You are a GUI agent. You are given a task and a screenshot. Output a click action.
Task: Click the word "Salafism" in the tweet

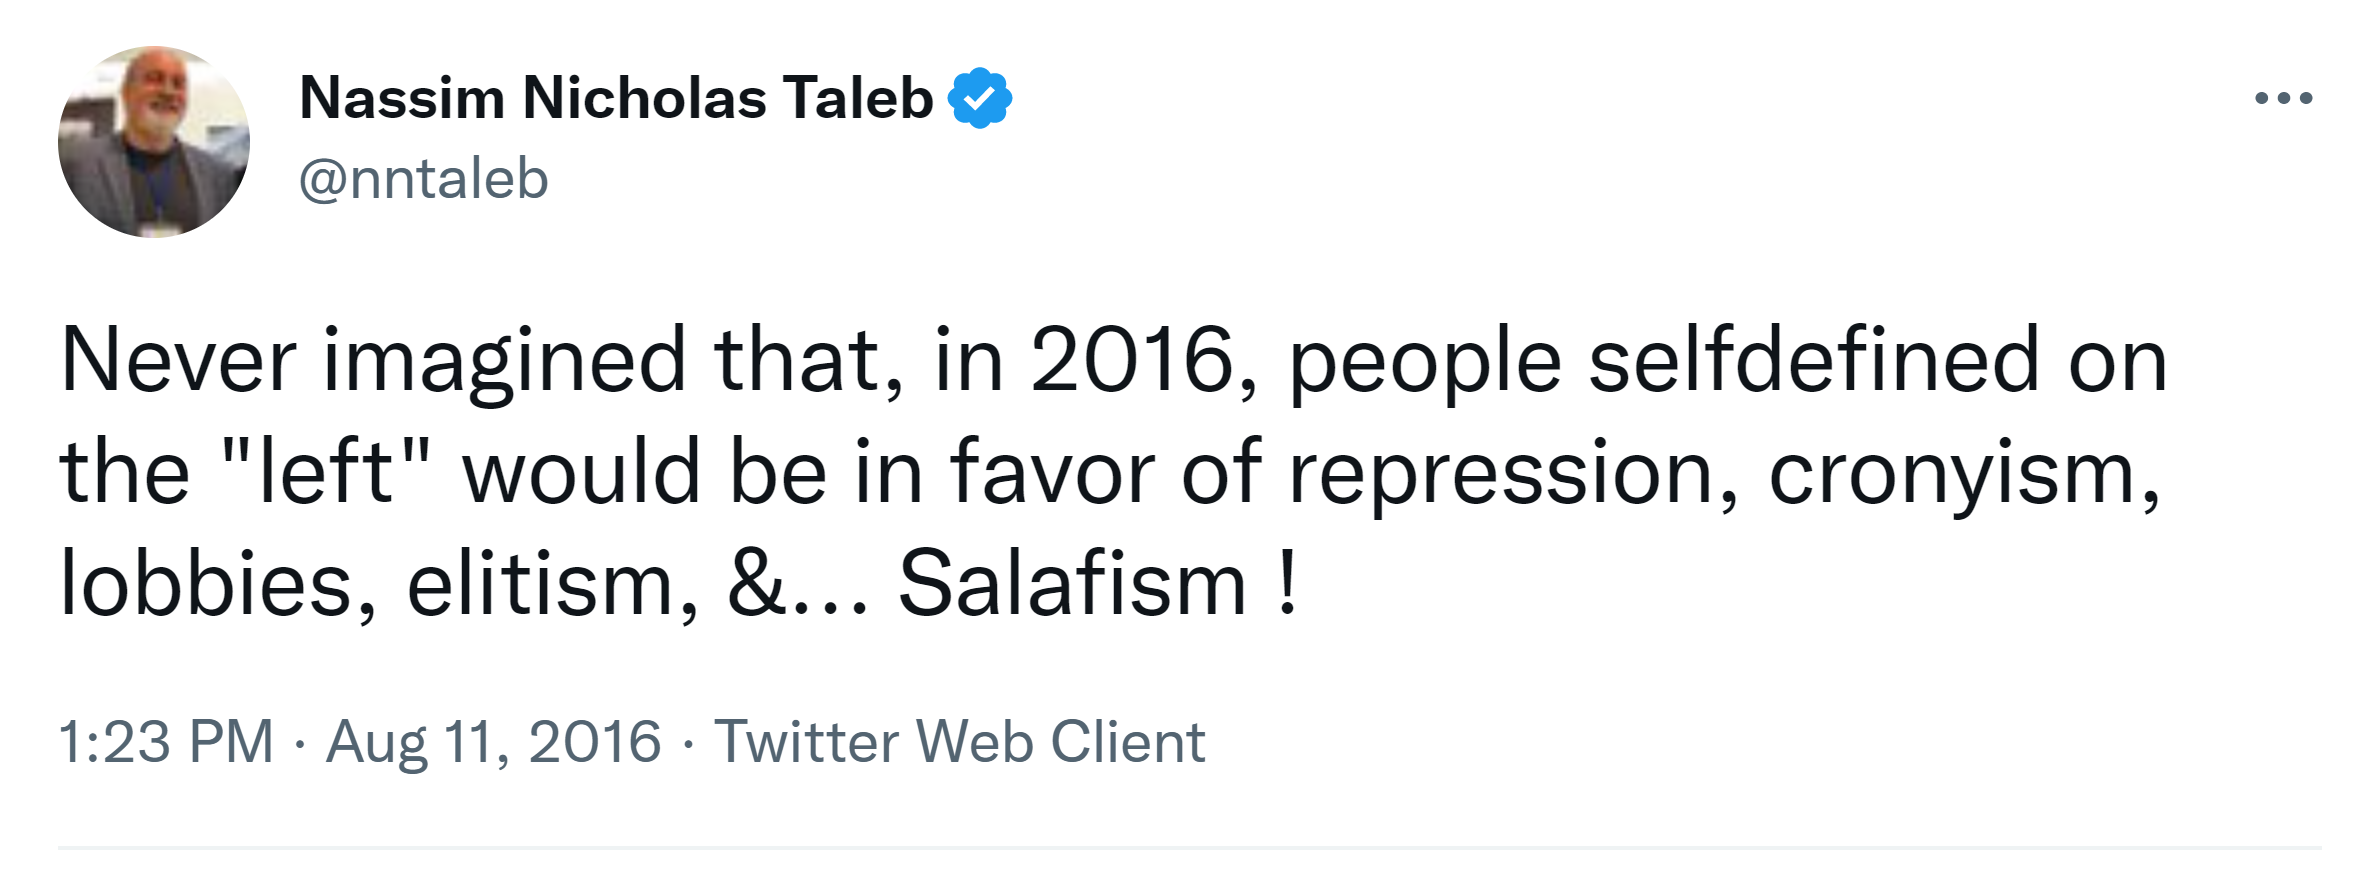point(1072,584)
